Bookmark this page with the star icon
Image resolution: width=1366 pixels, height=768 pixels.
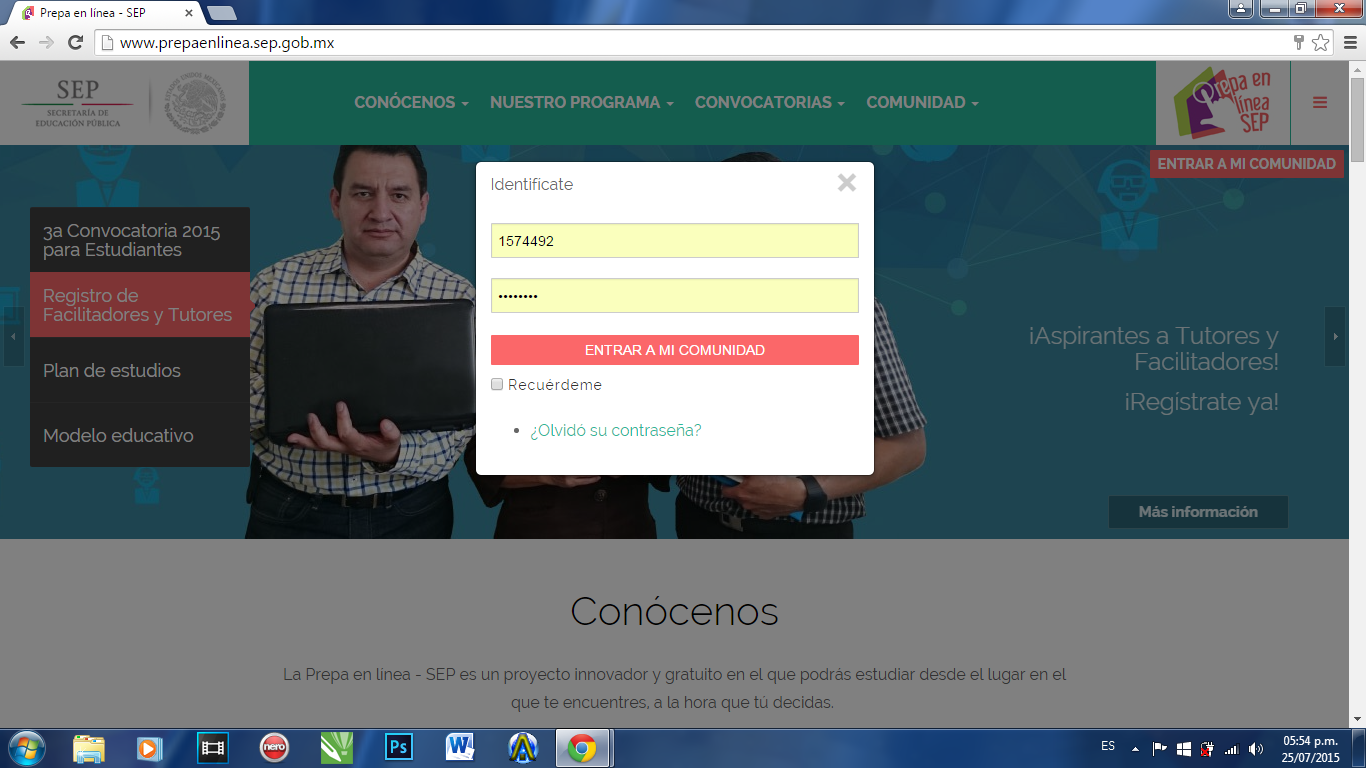[1321, 42]
